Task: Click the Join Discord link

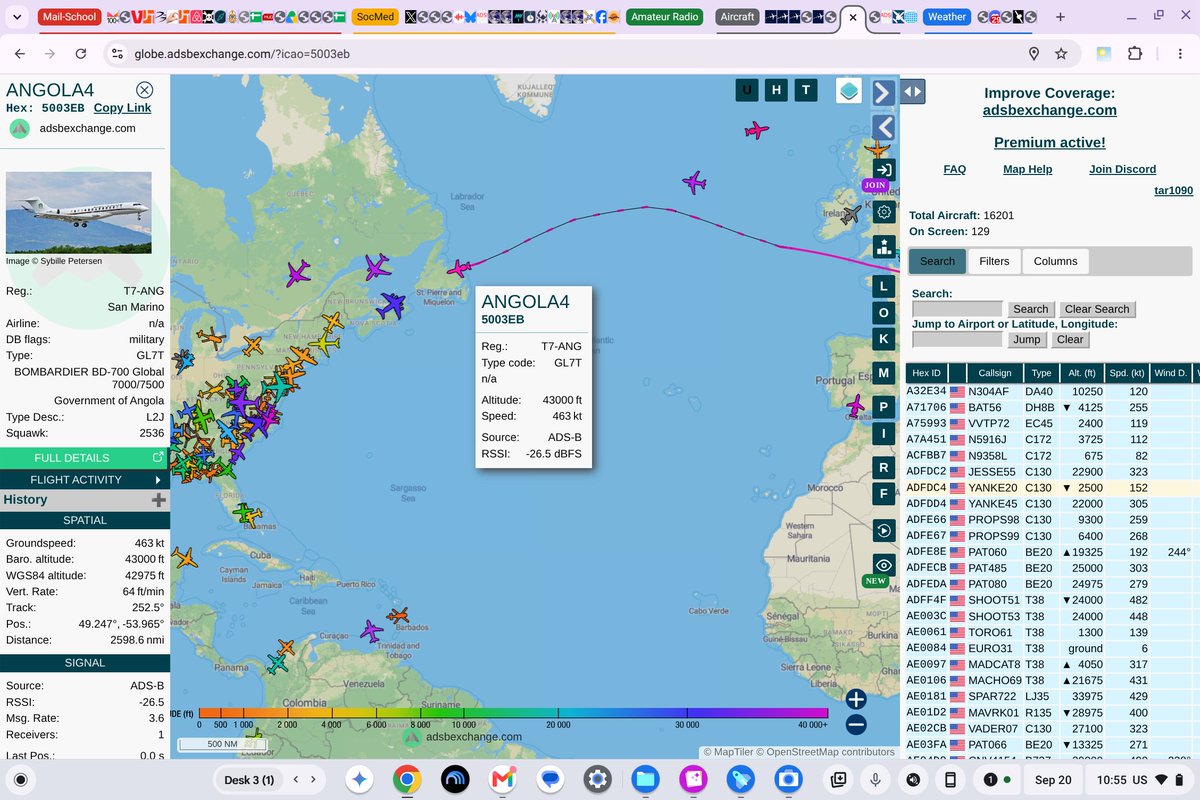Action: pyautogui.click(x=1122, y=169)
